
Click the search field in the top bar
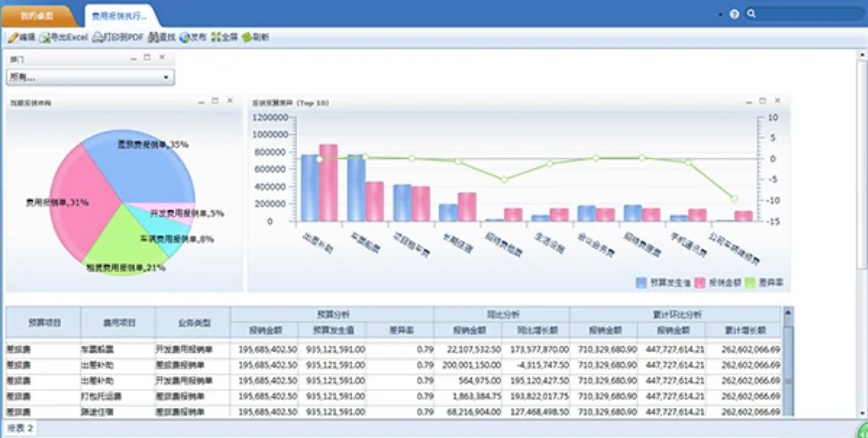810,14
